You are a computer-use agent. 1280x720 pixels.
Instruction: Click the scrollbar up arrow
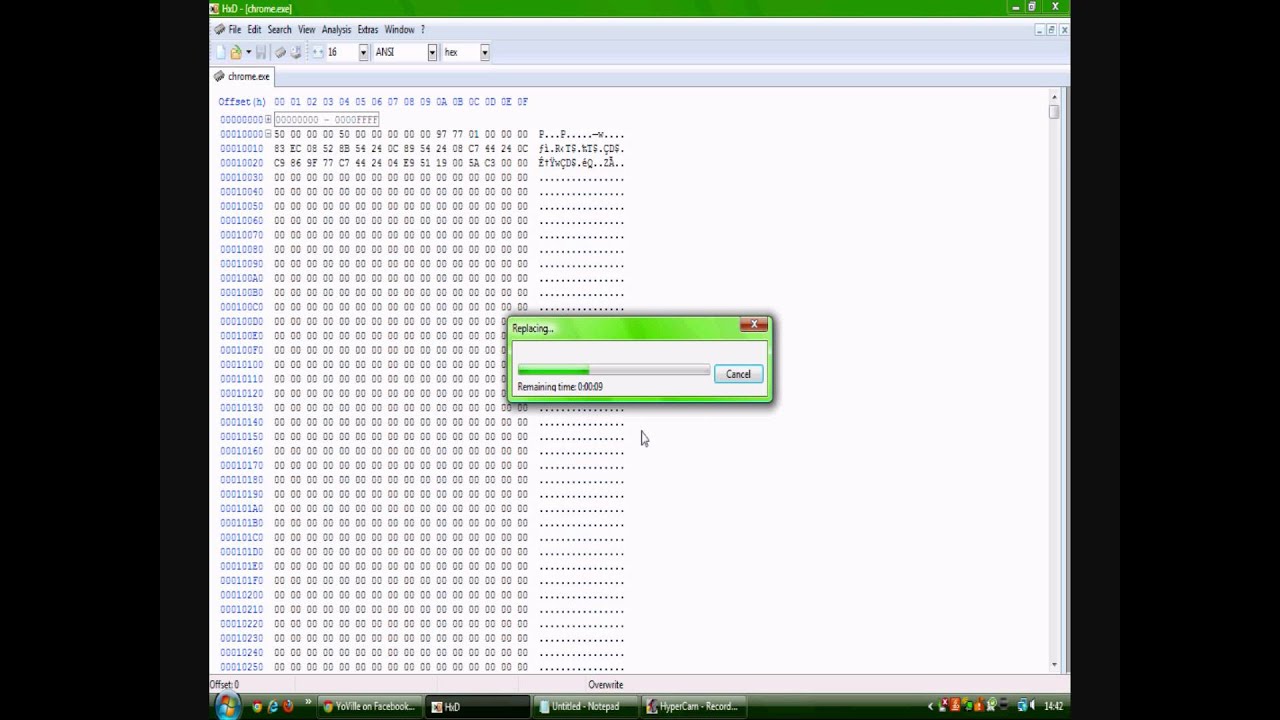tap(1054, 95)
